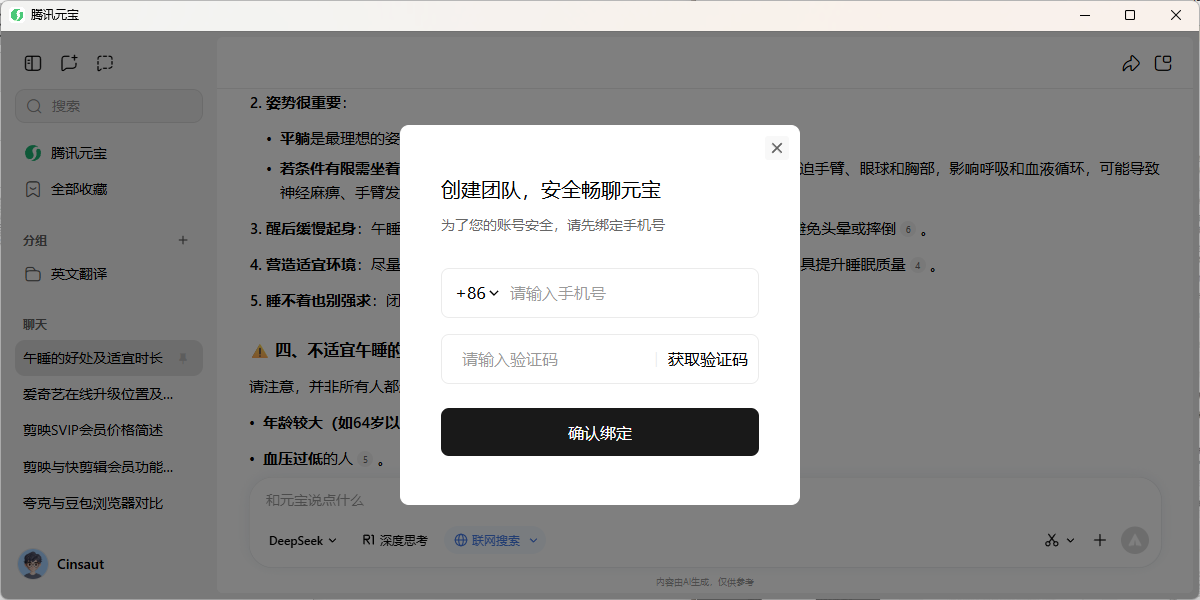This screenshot has height=600, width=1200.
Task: Click the 腾讯元宝 logo icon in the sidebar
Action: point(33,153)
